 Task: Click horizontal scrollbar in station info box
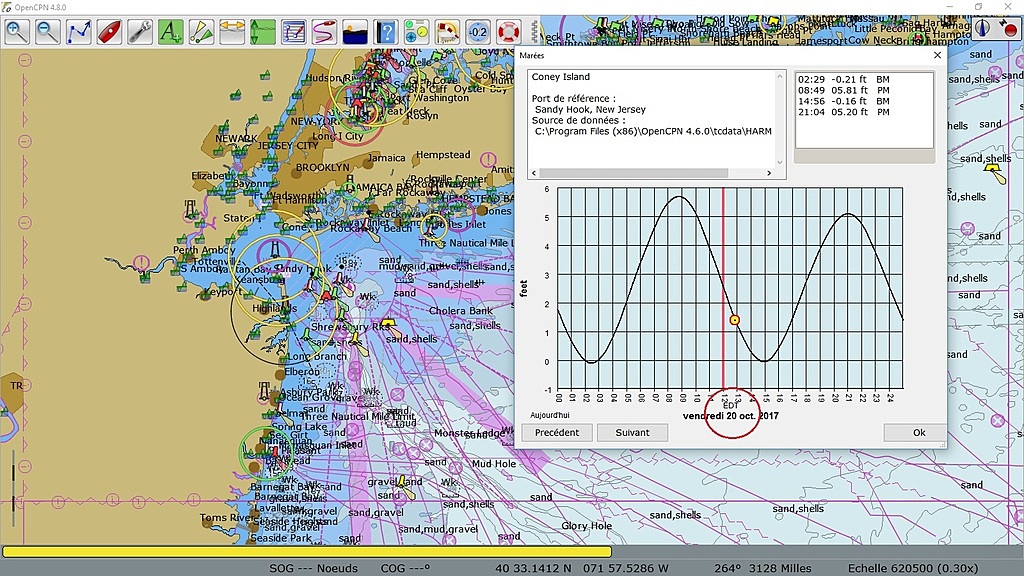tap(633, 173)
